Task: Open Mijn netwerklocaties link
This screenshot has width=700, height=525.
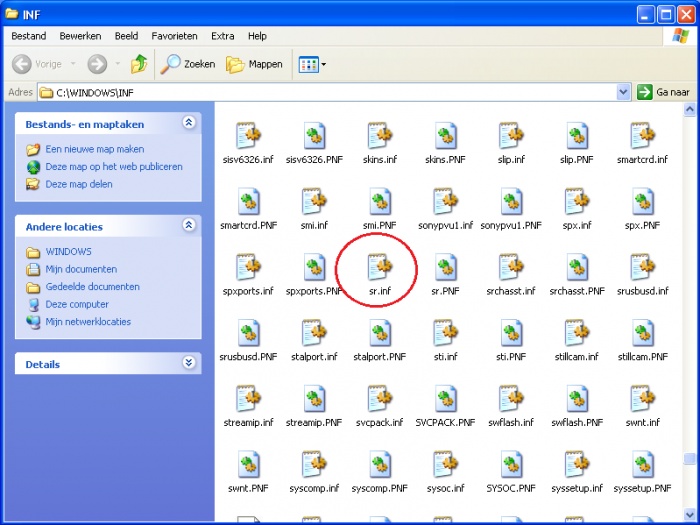Action: (88, 321)
